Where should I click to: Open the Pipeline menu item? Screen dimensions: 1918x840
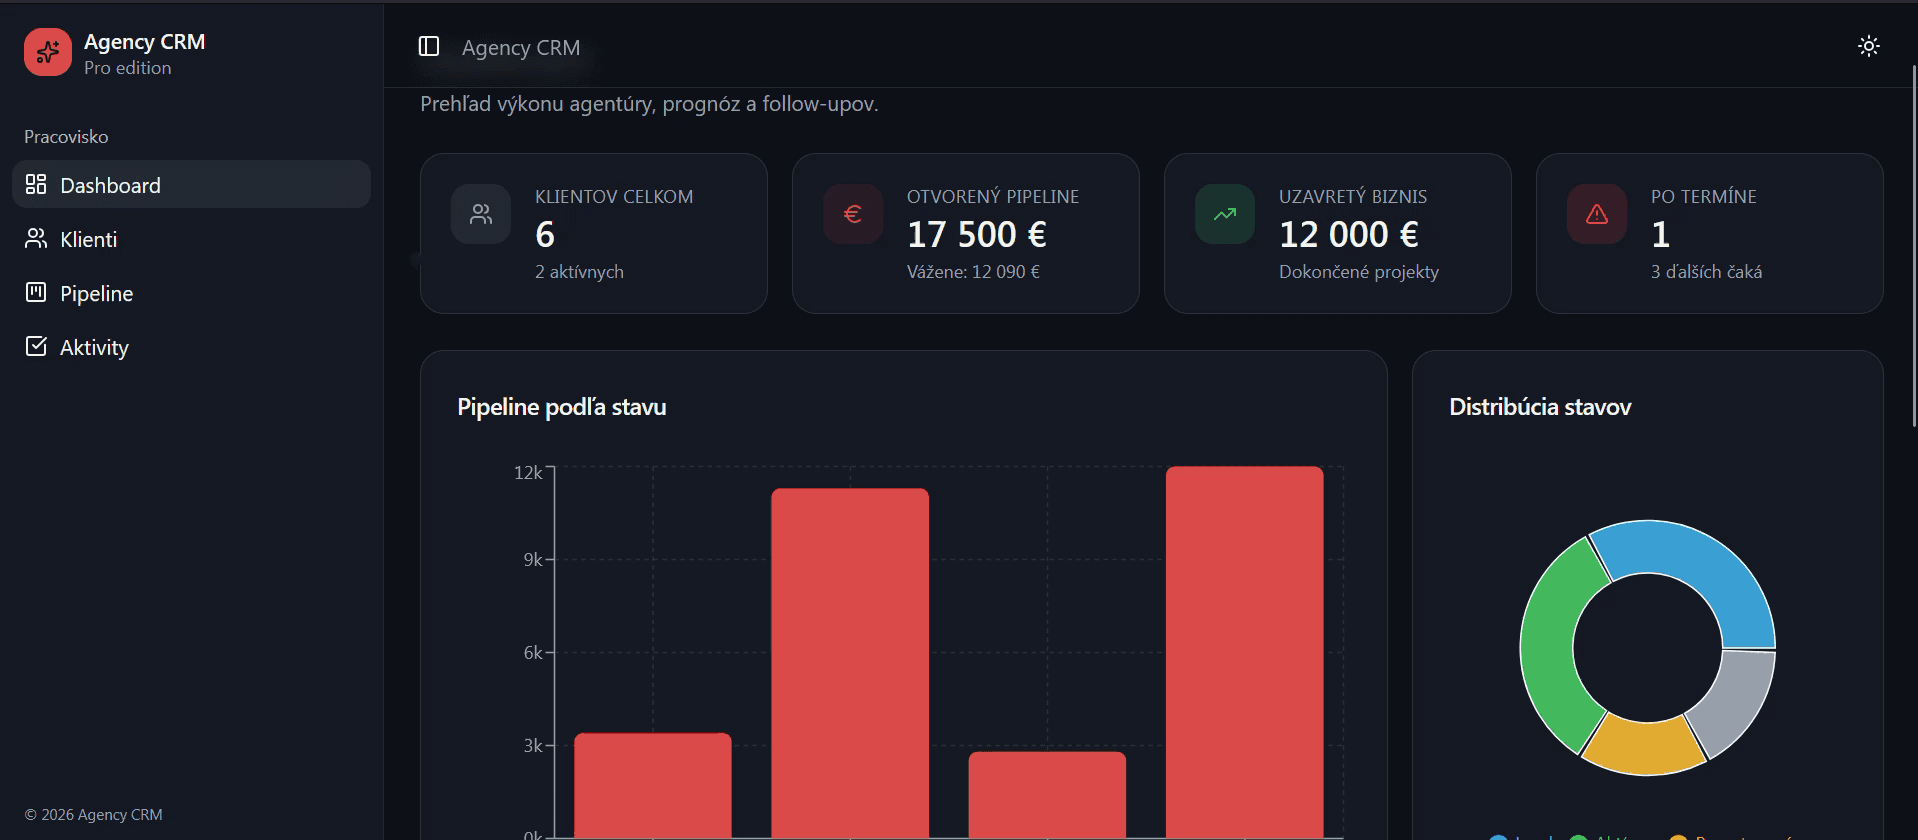pos(191,292)
